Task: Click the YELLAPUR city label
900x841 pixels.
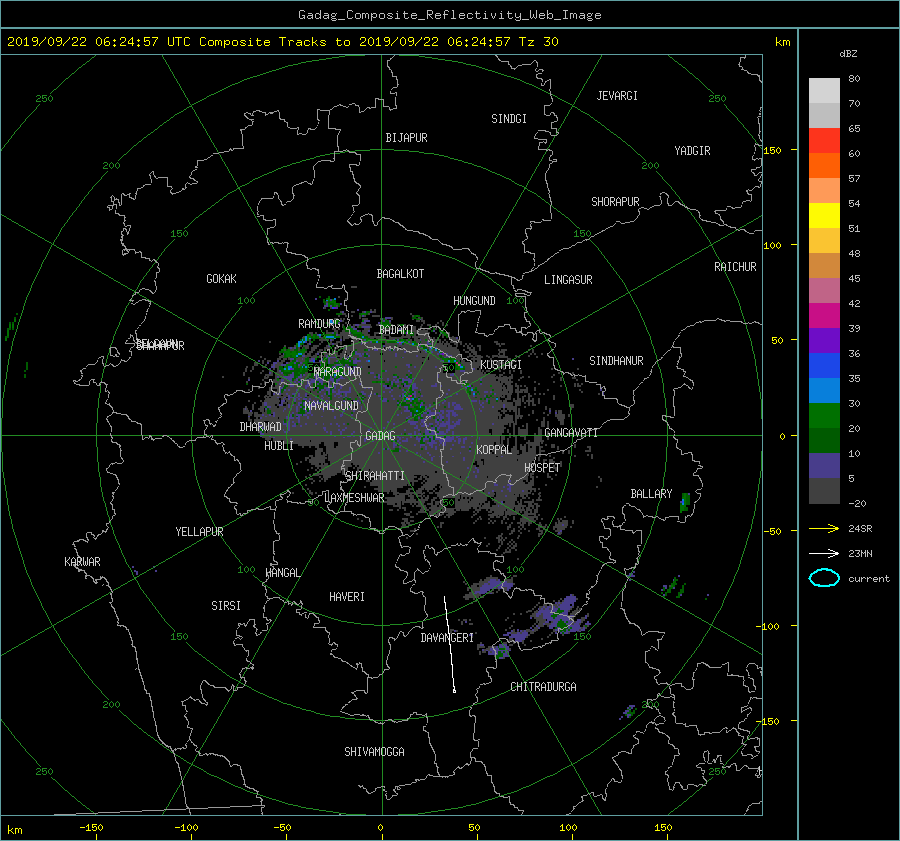Action: [199, 532]
